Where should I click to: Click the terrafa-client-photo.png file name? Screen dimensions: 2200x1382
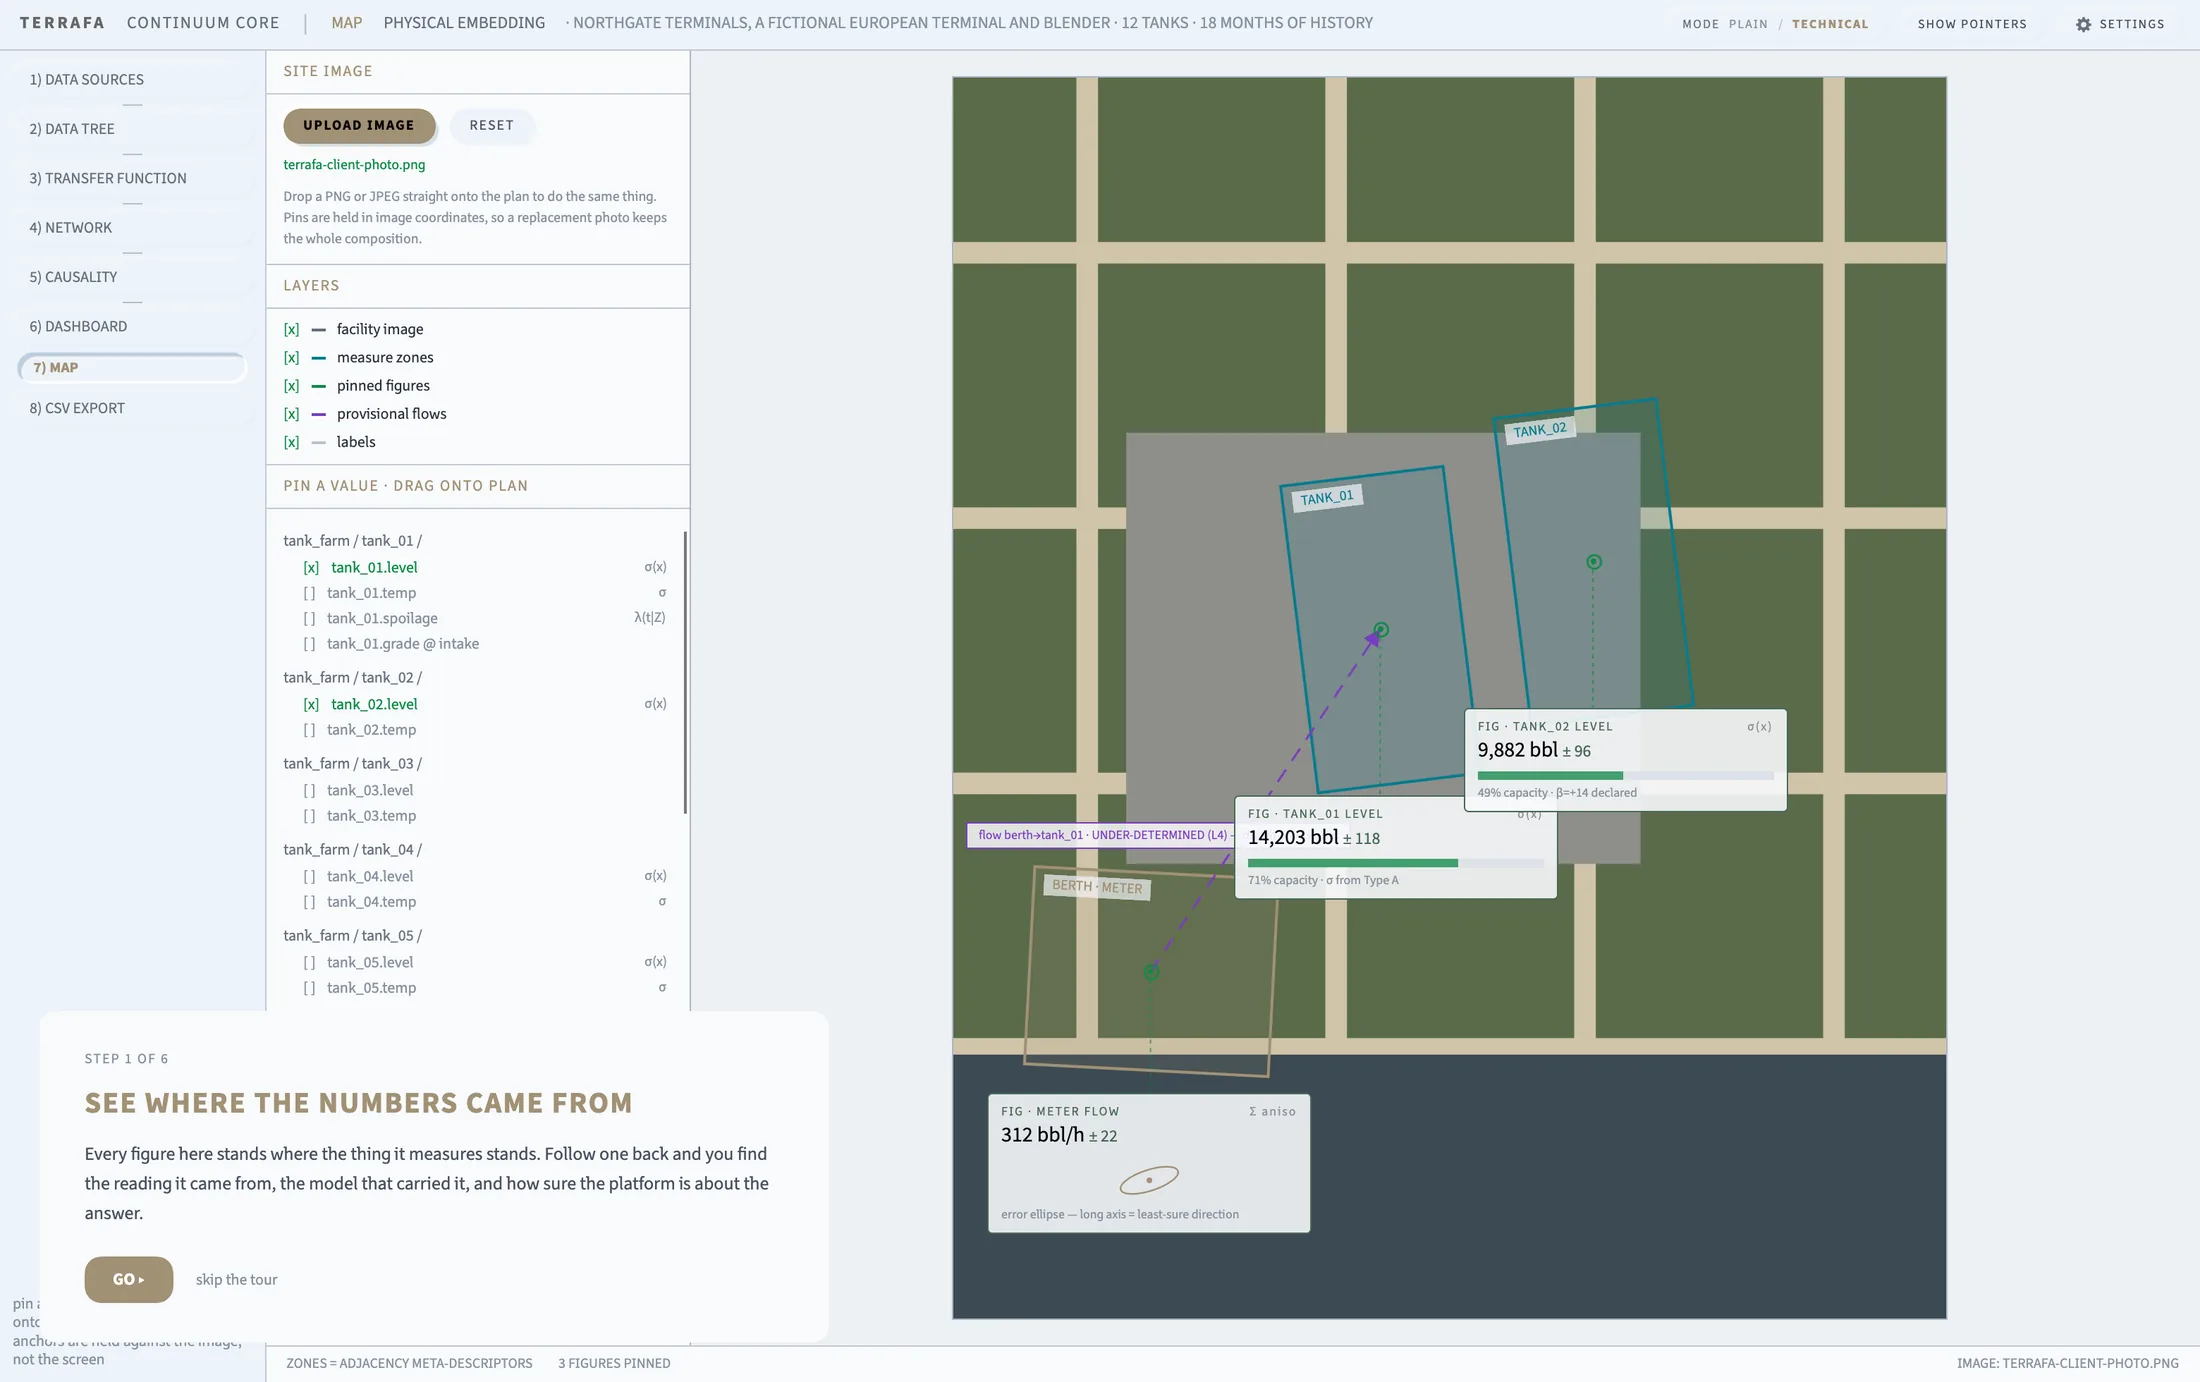(x=354, y=164)
